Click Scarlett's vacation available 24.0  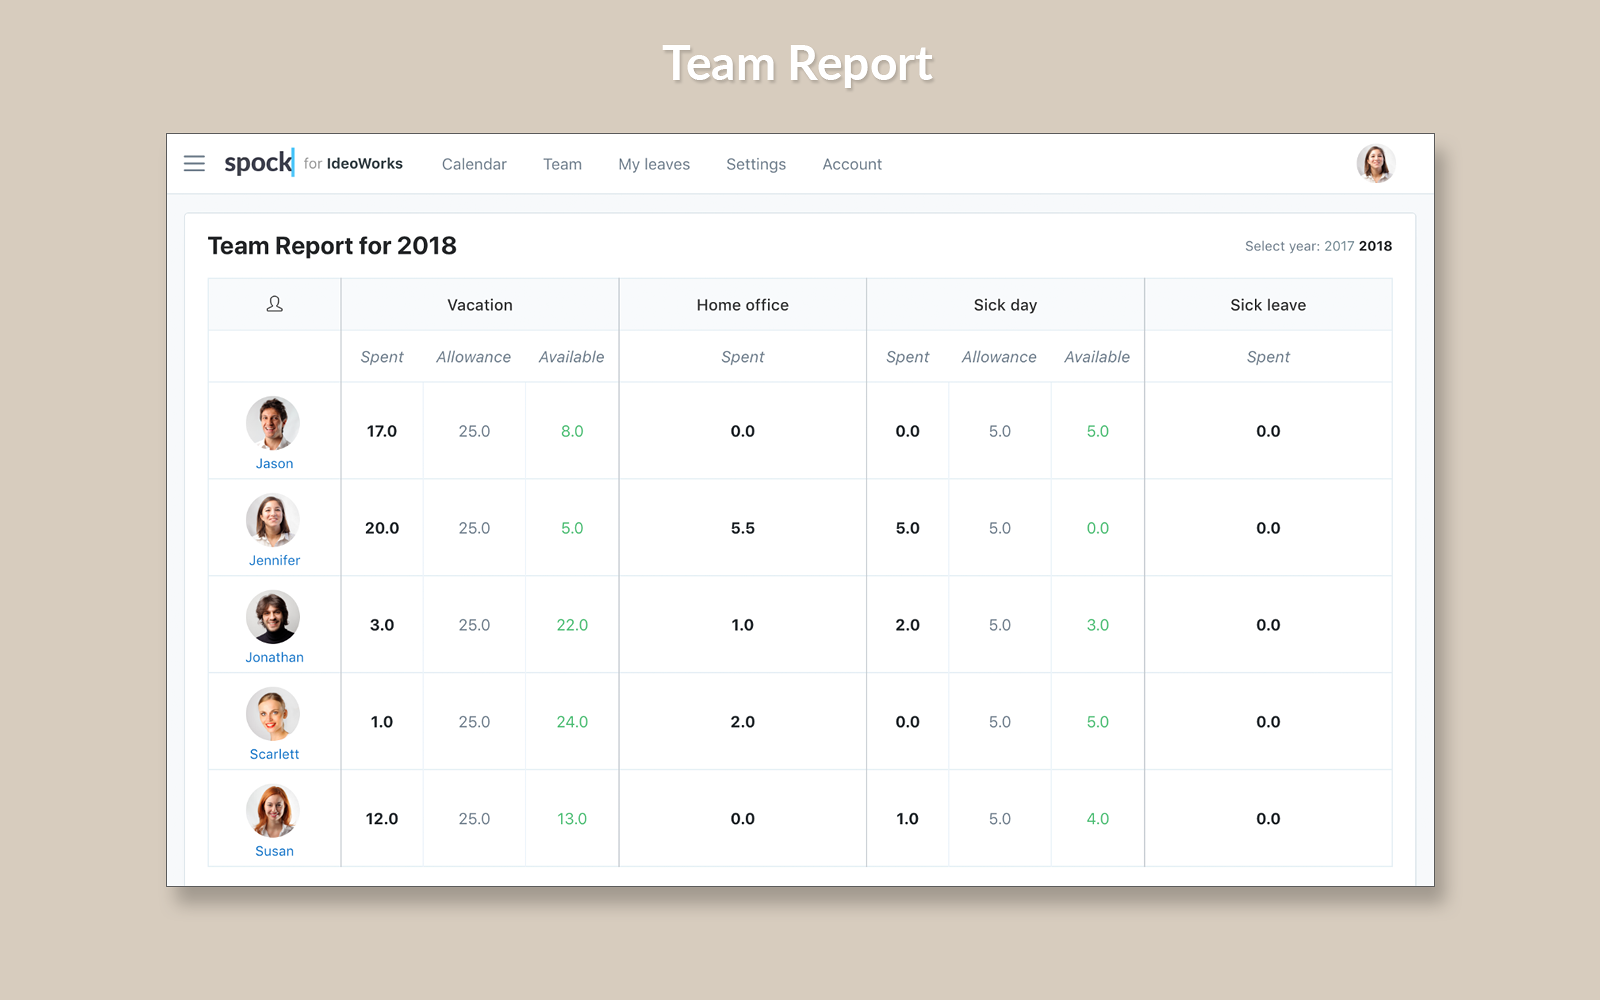(x=572, y=722)
